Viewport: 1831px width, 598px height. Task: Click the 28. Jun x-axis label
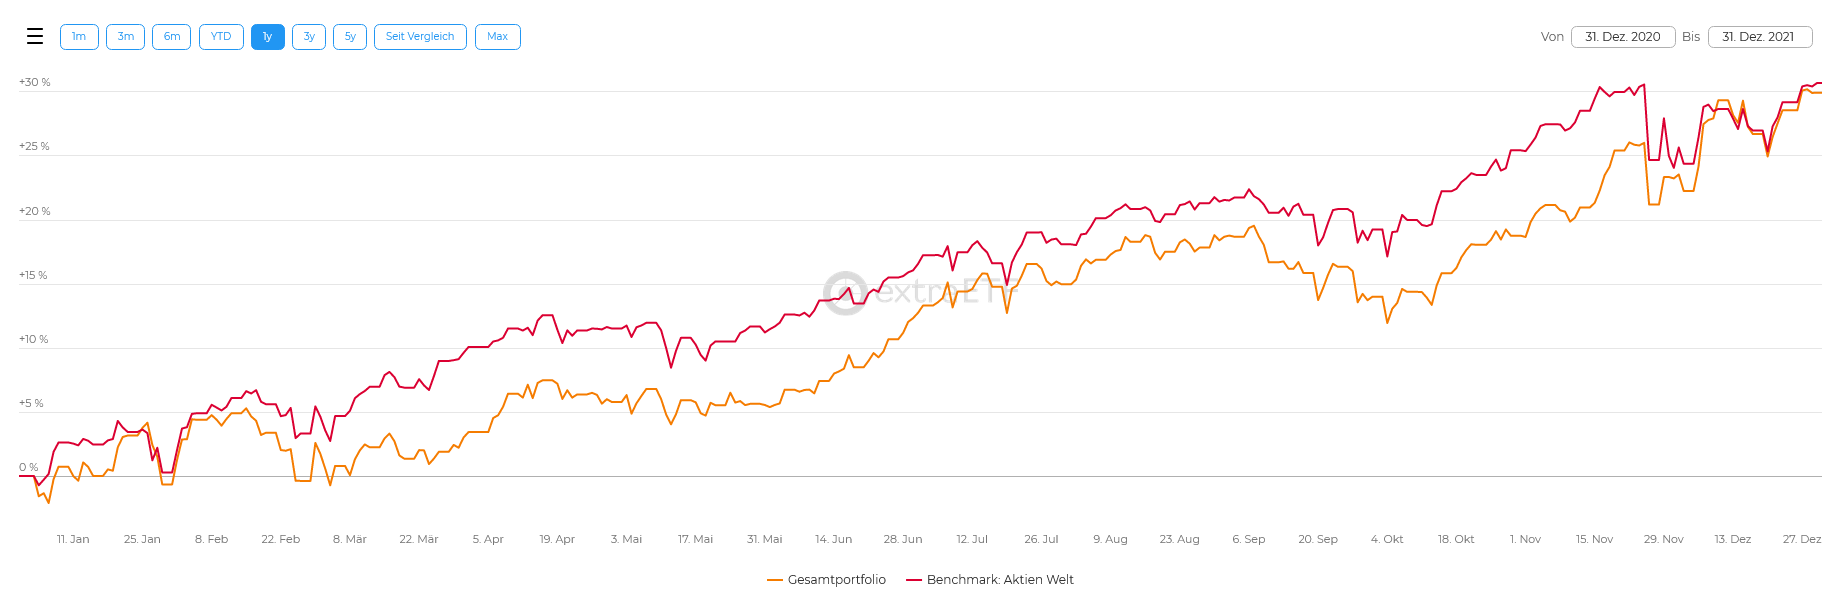pos(903,539)
